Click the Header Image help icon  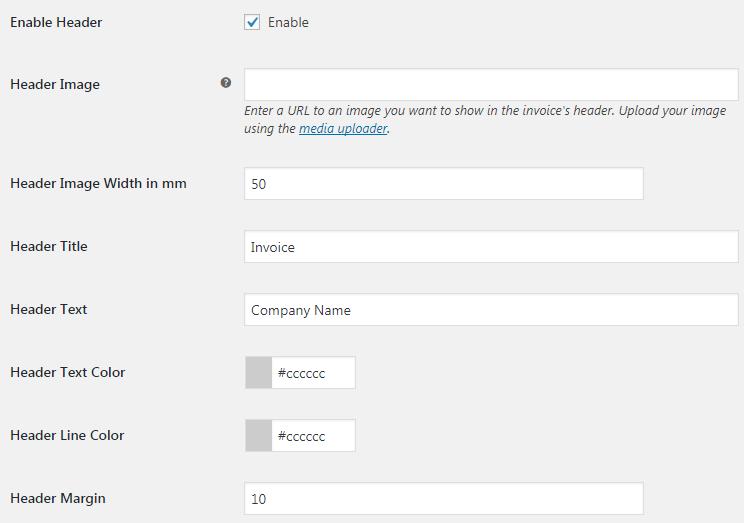226,83
